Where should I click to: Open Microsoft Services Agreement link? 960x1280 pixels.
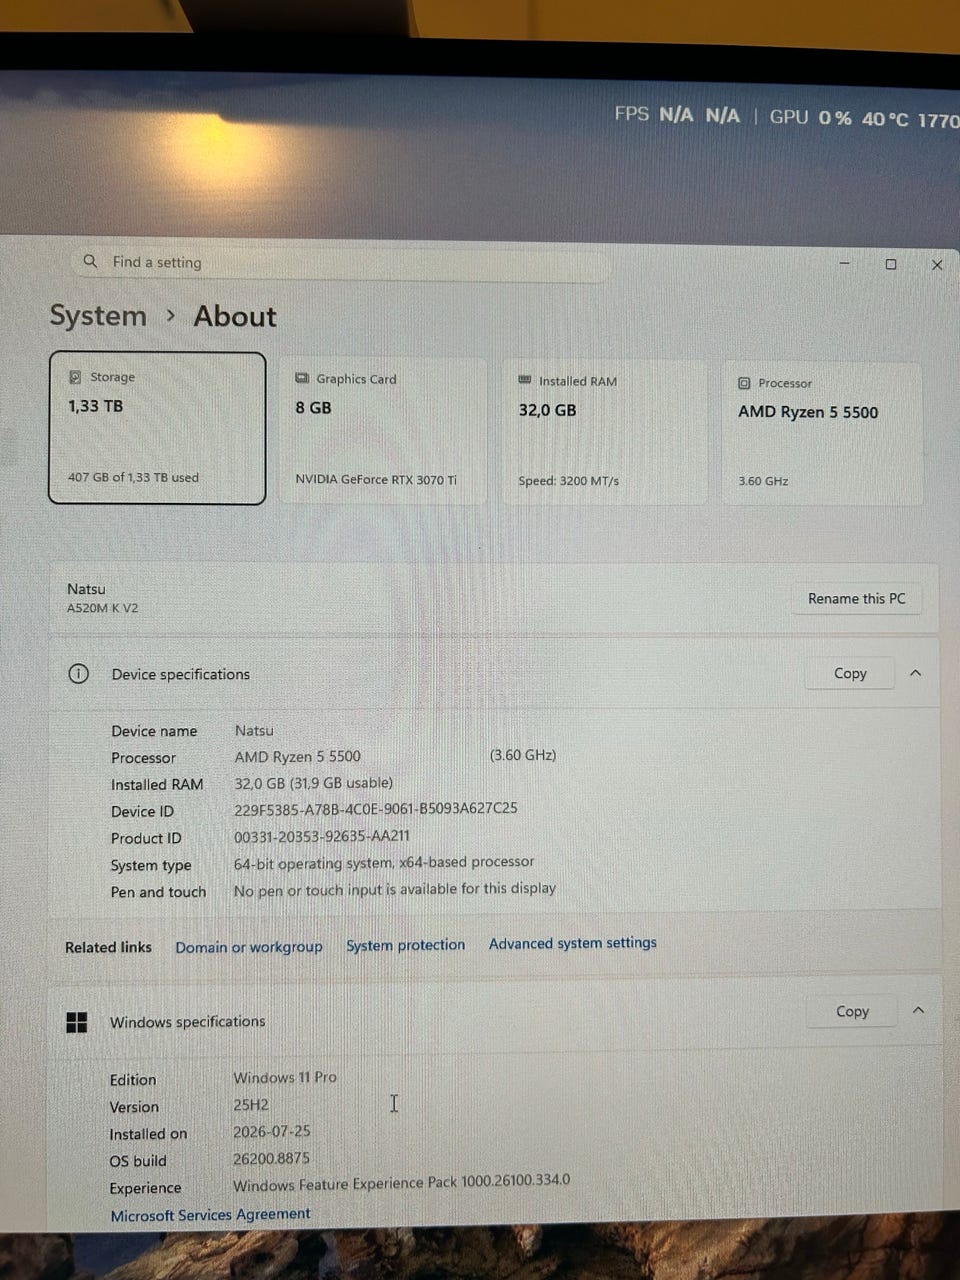coord(210,1215)
